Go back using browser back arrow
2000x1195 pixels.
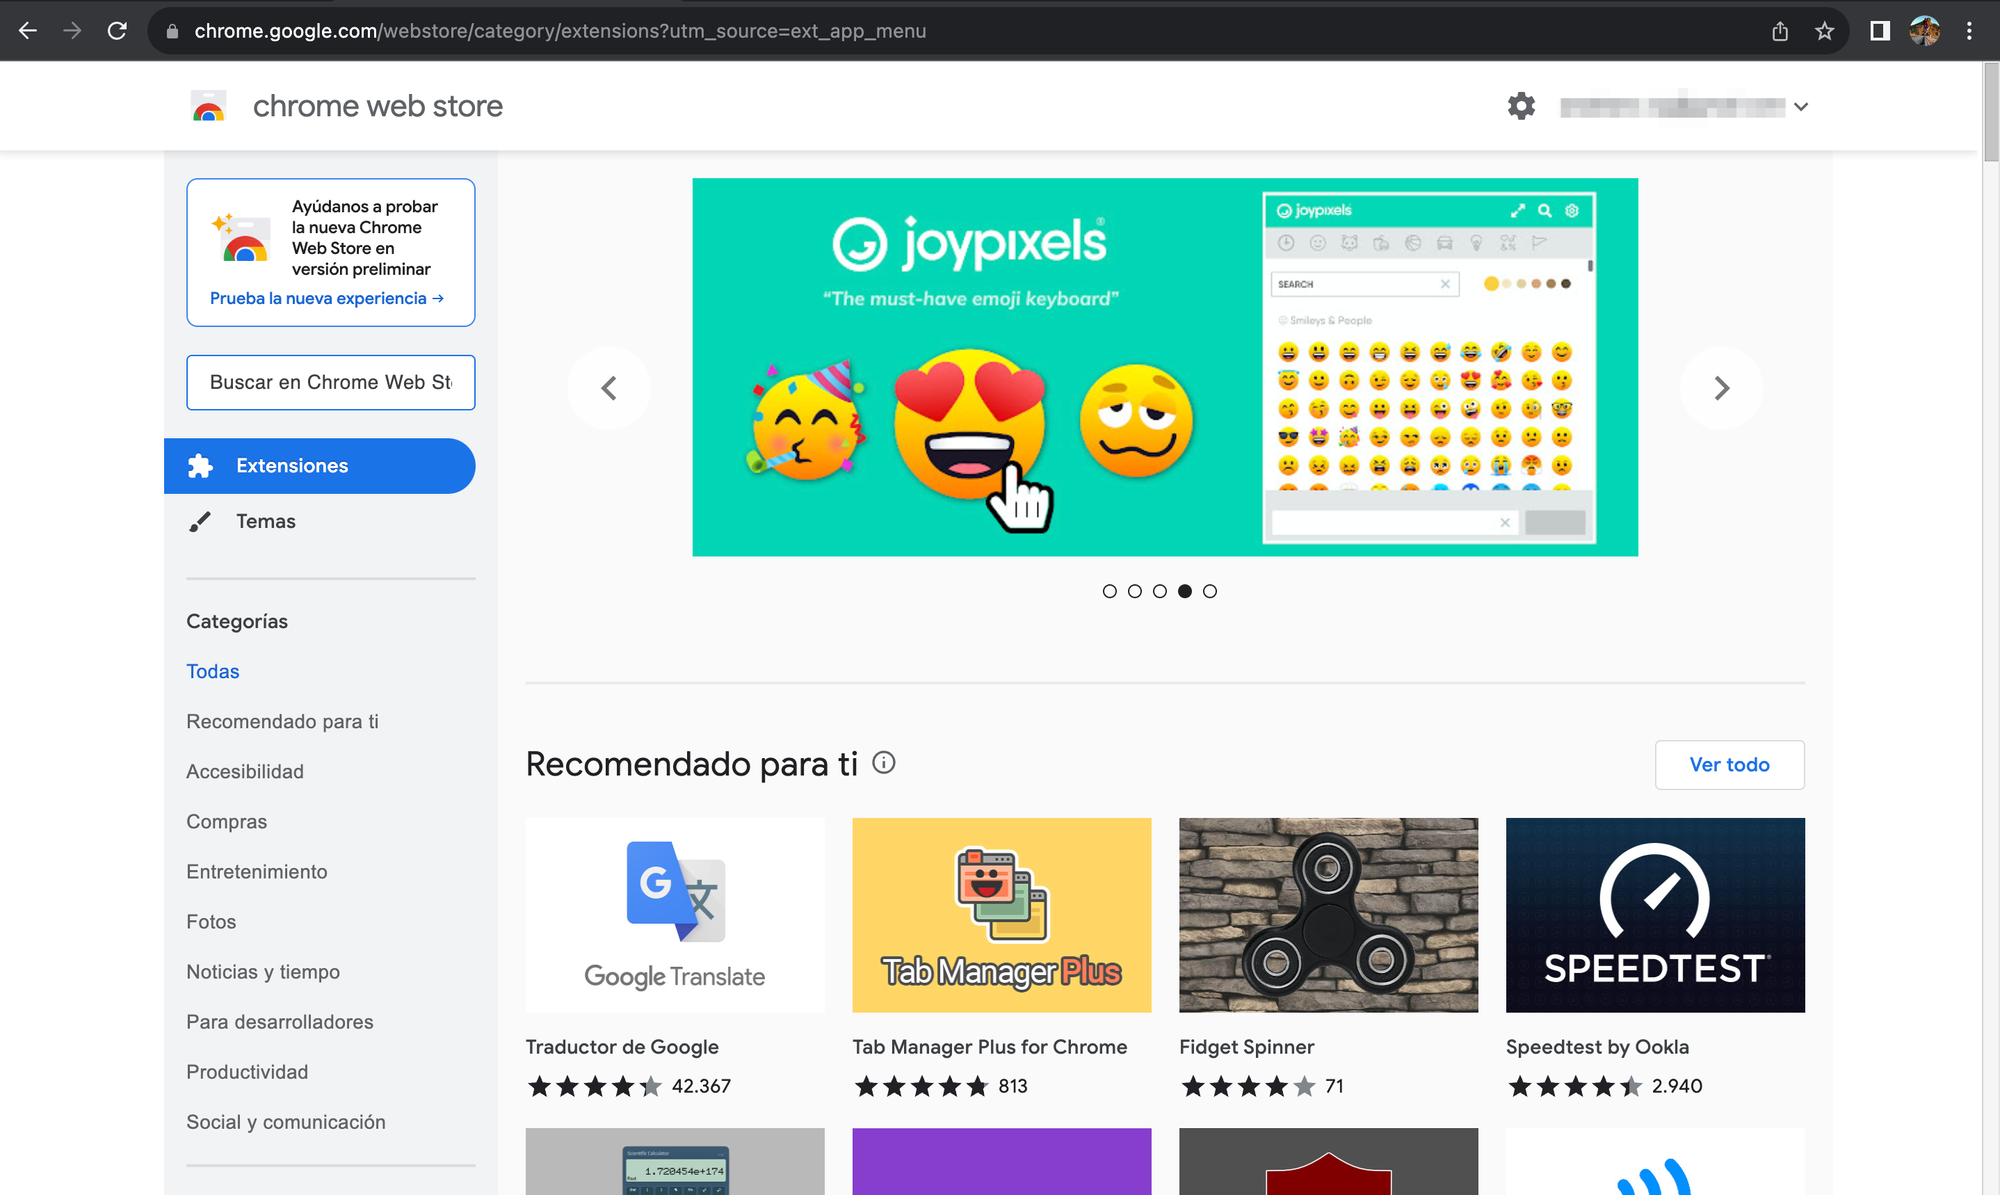(x=28, y=31)
